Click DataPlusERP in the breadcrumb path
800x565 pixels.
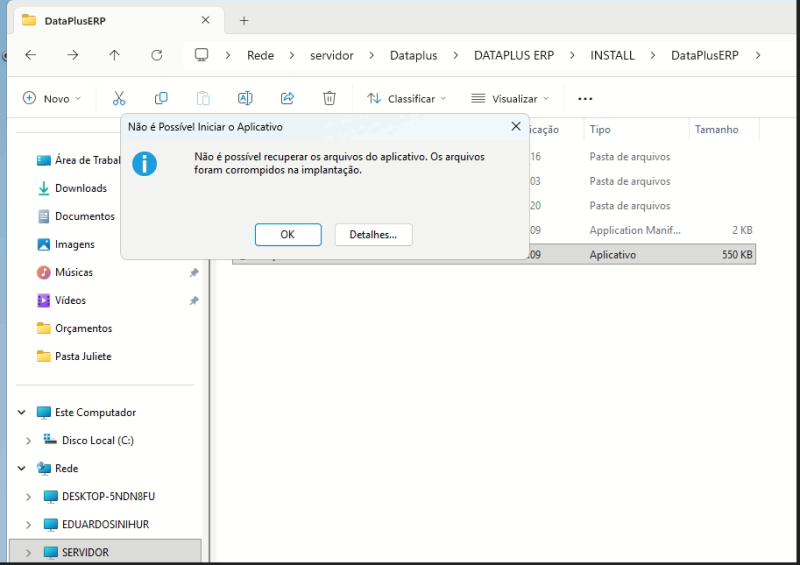coord(705,55)
